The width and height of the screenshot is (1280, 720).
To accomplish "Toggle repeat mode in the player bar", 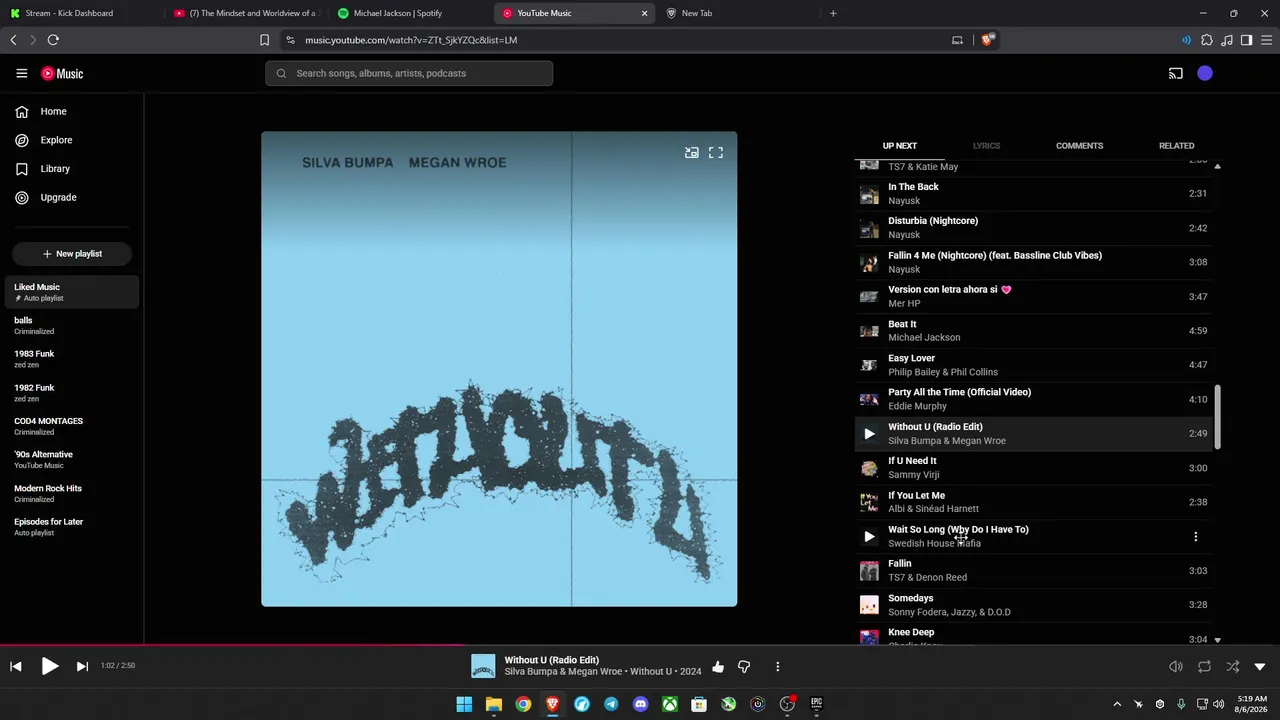I will [x=1204, y=667].
